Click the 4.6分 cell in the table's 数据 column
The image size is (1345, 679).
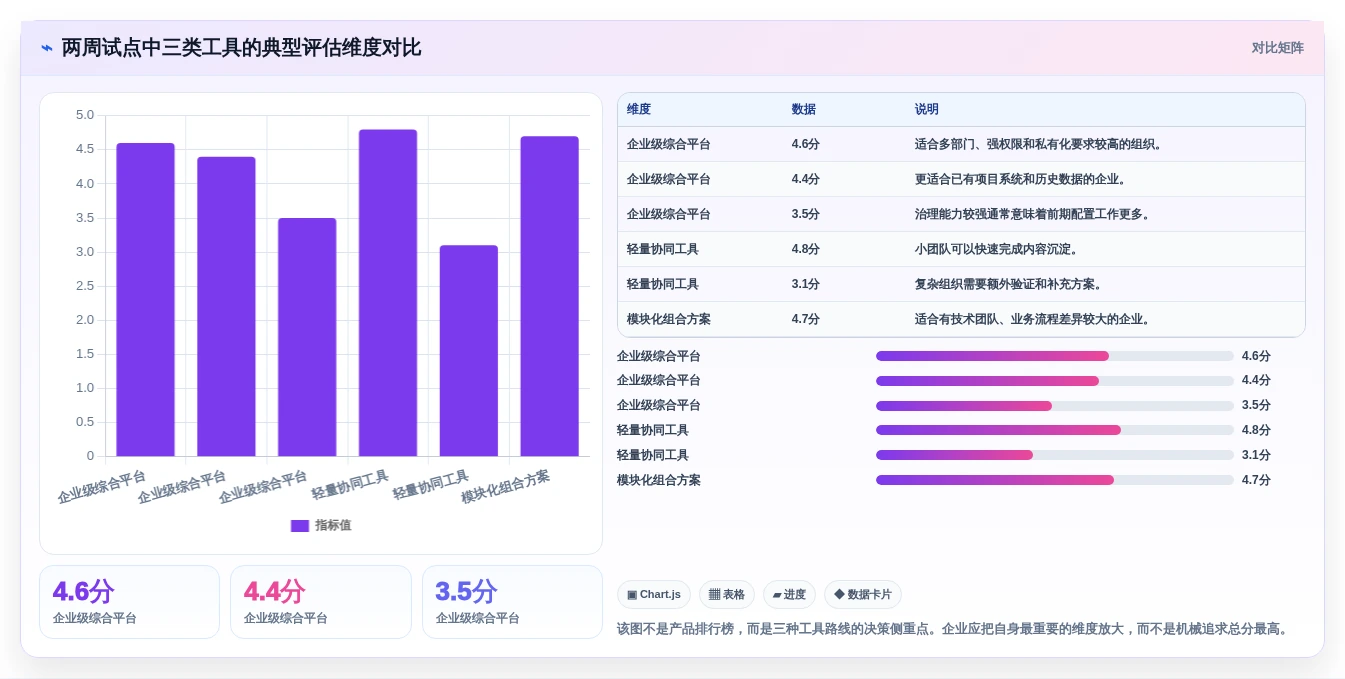tap(806, 144)
